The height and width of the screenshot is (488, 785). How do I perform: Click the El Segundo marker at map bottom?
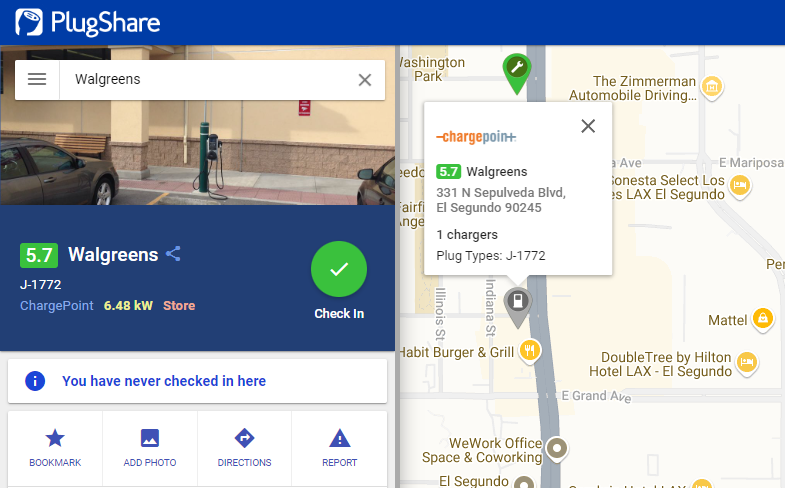[525, 482]
